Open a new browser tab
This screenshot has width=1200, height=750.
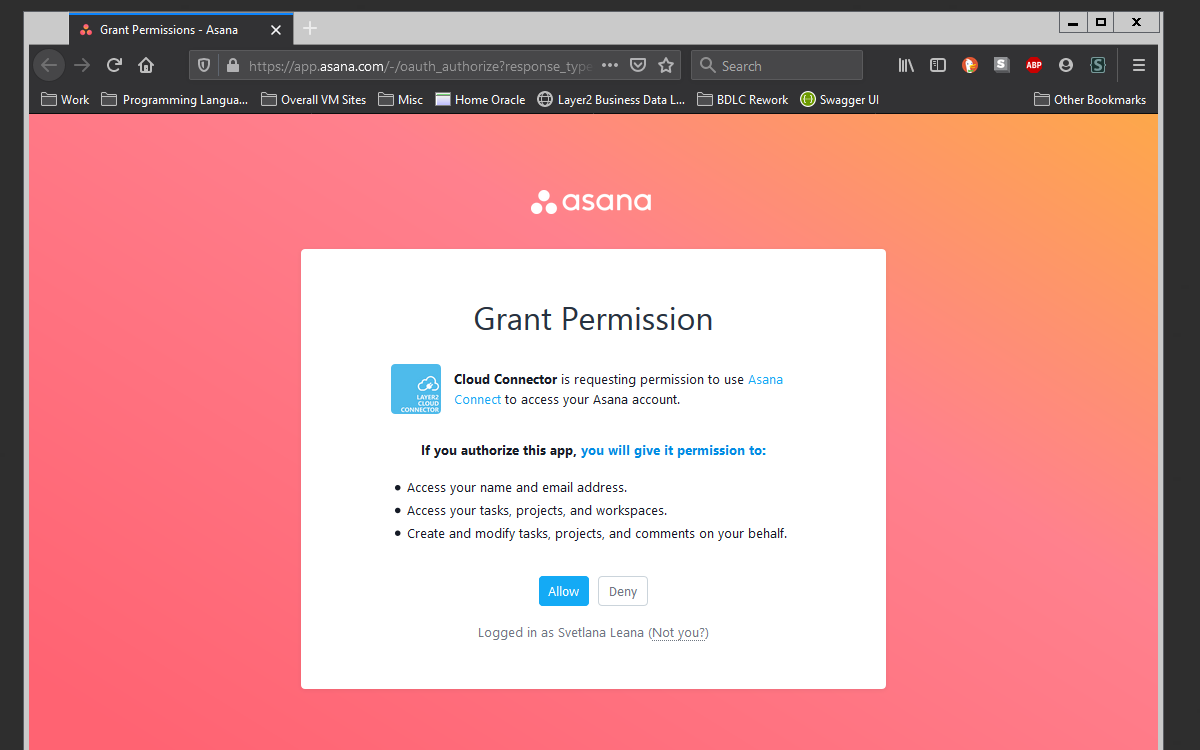(x=310, y=29)
